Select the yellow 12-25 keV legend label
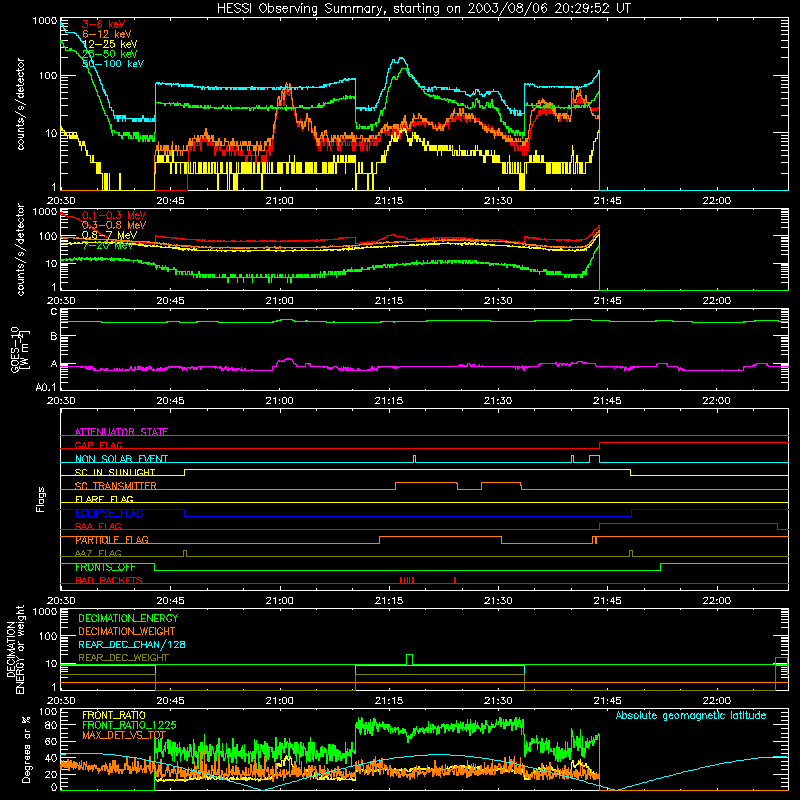 tap(109, 44)
